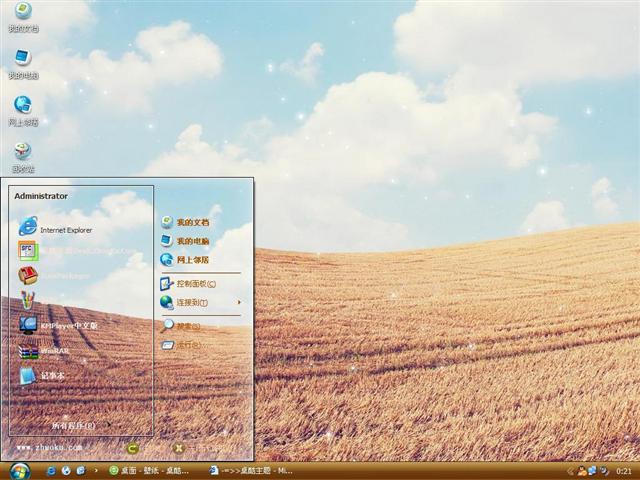Open the Run dialog entry in start menu
Screen dimensions: 640x480
point(180,345)
